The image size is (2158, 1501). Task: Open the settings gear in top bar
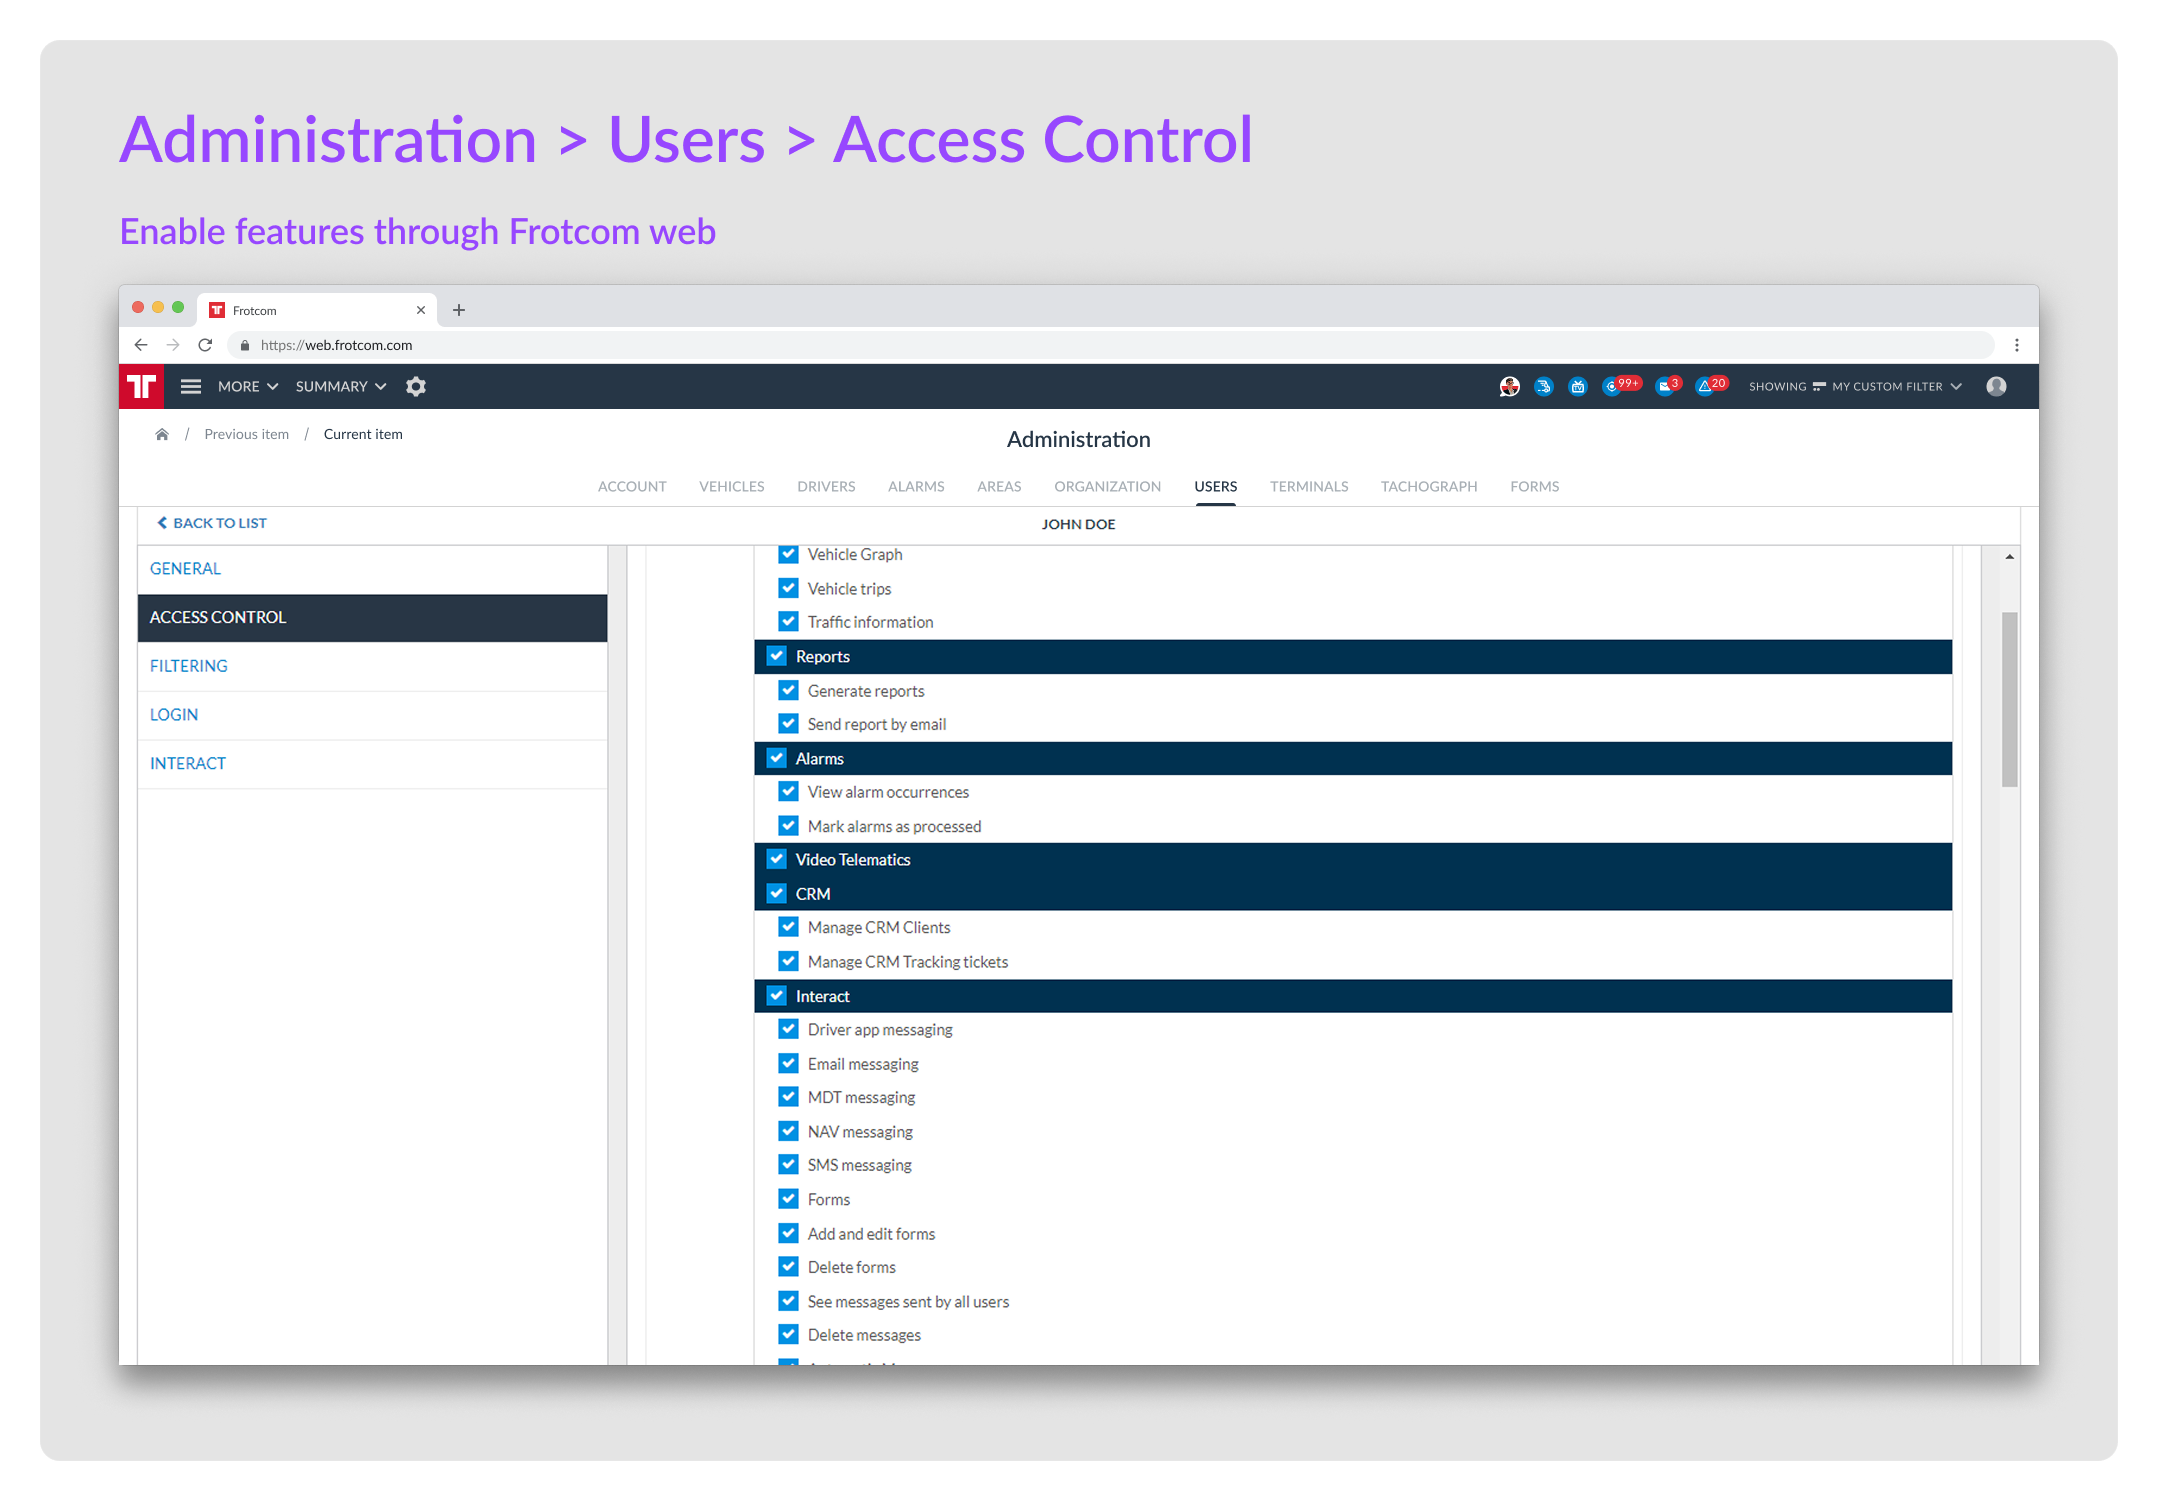[x=416, y=386]
